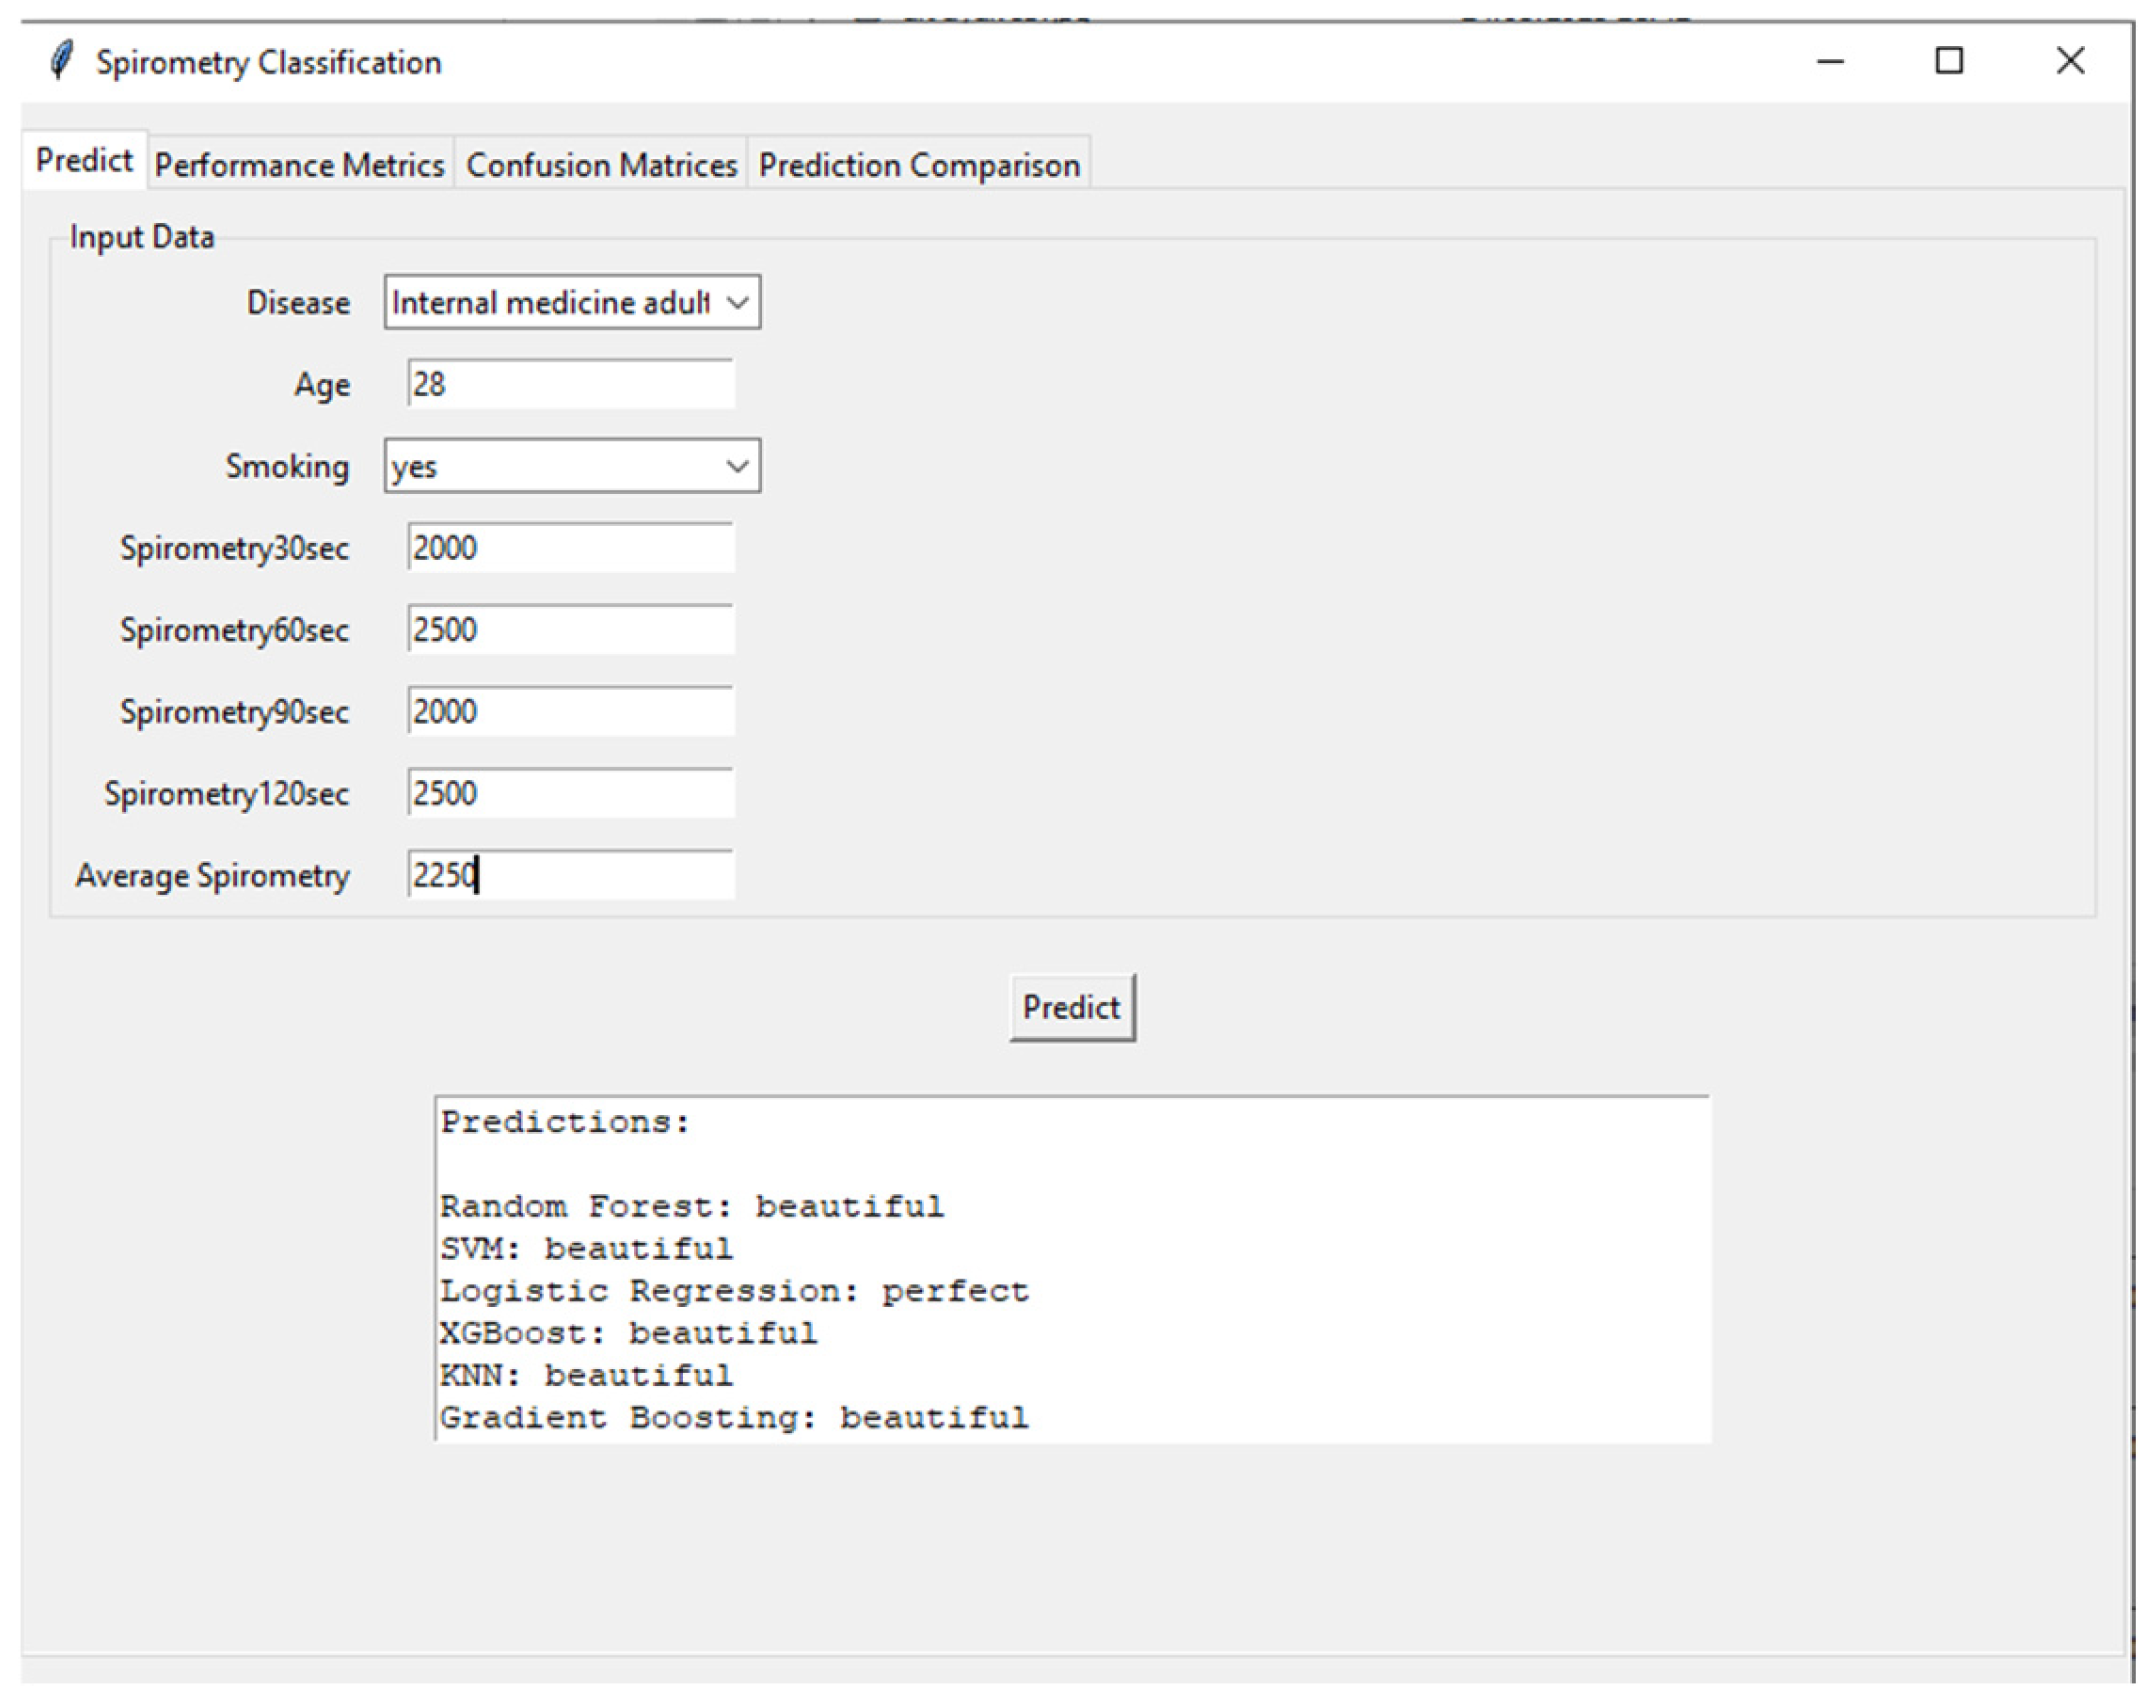Click the Age input field
The height and width of the screenshot is (1704, 2152).
coord(570,384)
